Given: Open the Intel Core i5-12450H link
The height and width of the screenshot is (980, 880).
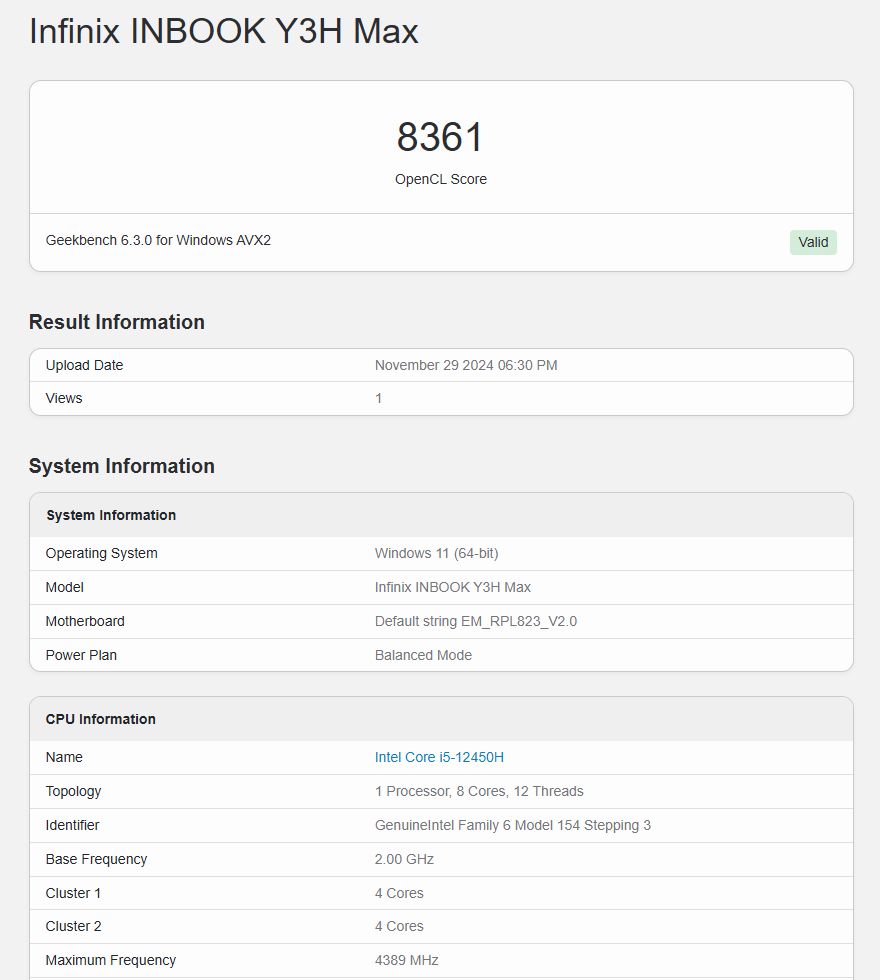Looking at the screenshot, I should coord(439,757).
